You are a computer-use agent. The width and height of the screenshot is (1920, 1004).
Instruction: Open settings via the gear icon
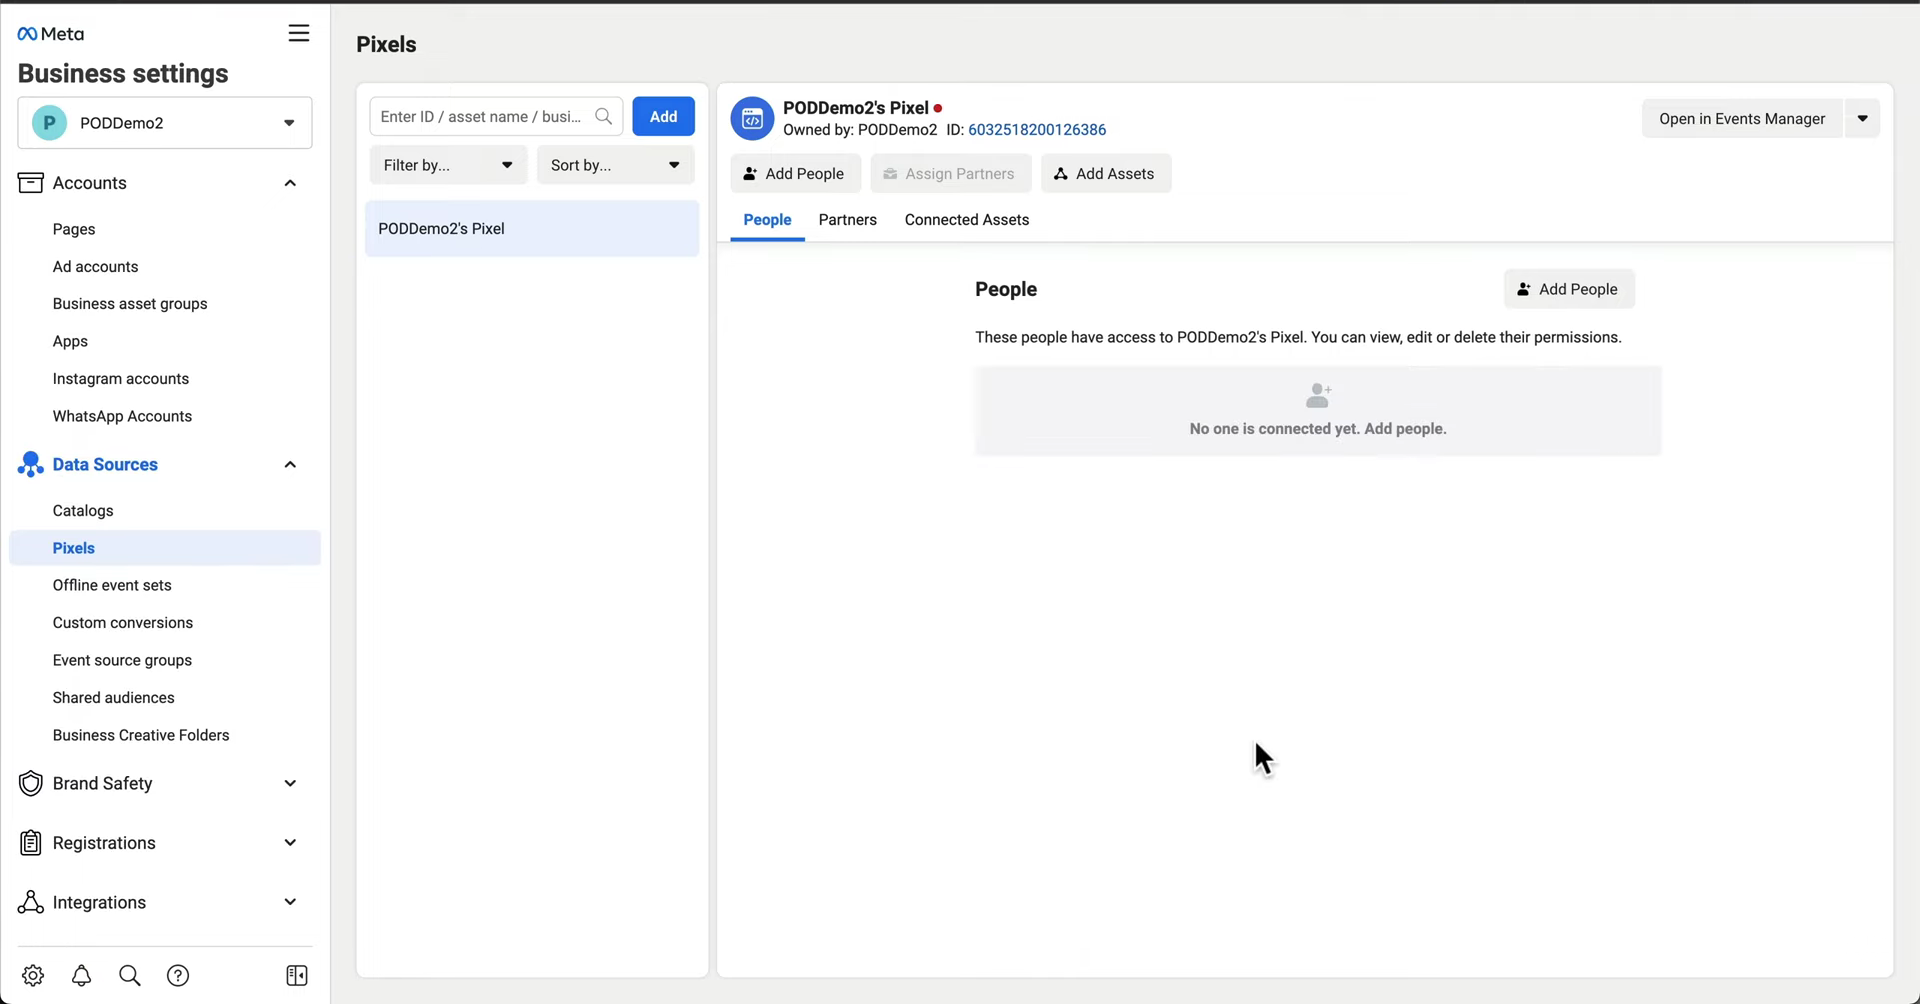coord(33,976)
